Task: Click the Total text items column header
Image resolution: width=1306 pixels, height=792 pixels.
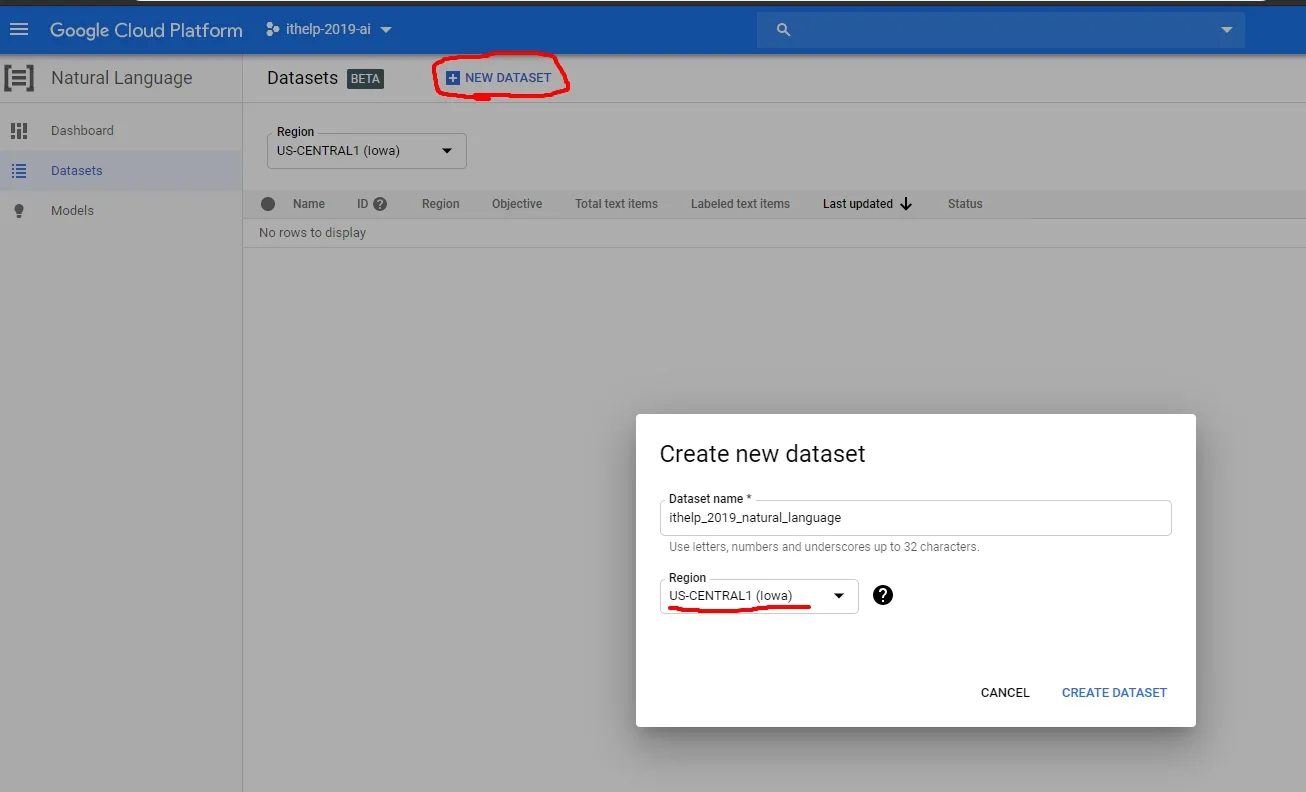Action: (616, 204)
